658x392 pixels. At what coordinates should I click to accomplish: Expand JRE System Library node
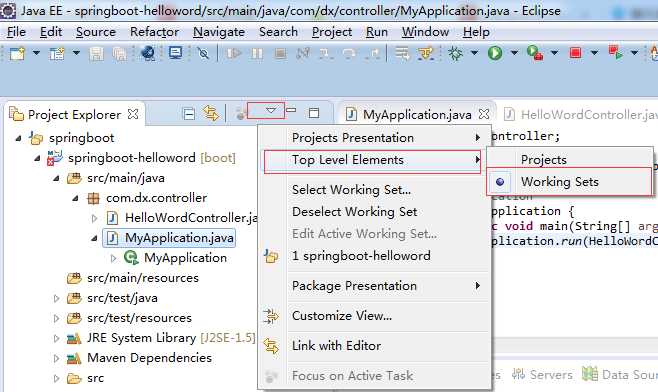pyautogui.click(x=56, y=338)
